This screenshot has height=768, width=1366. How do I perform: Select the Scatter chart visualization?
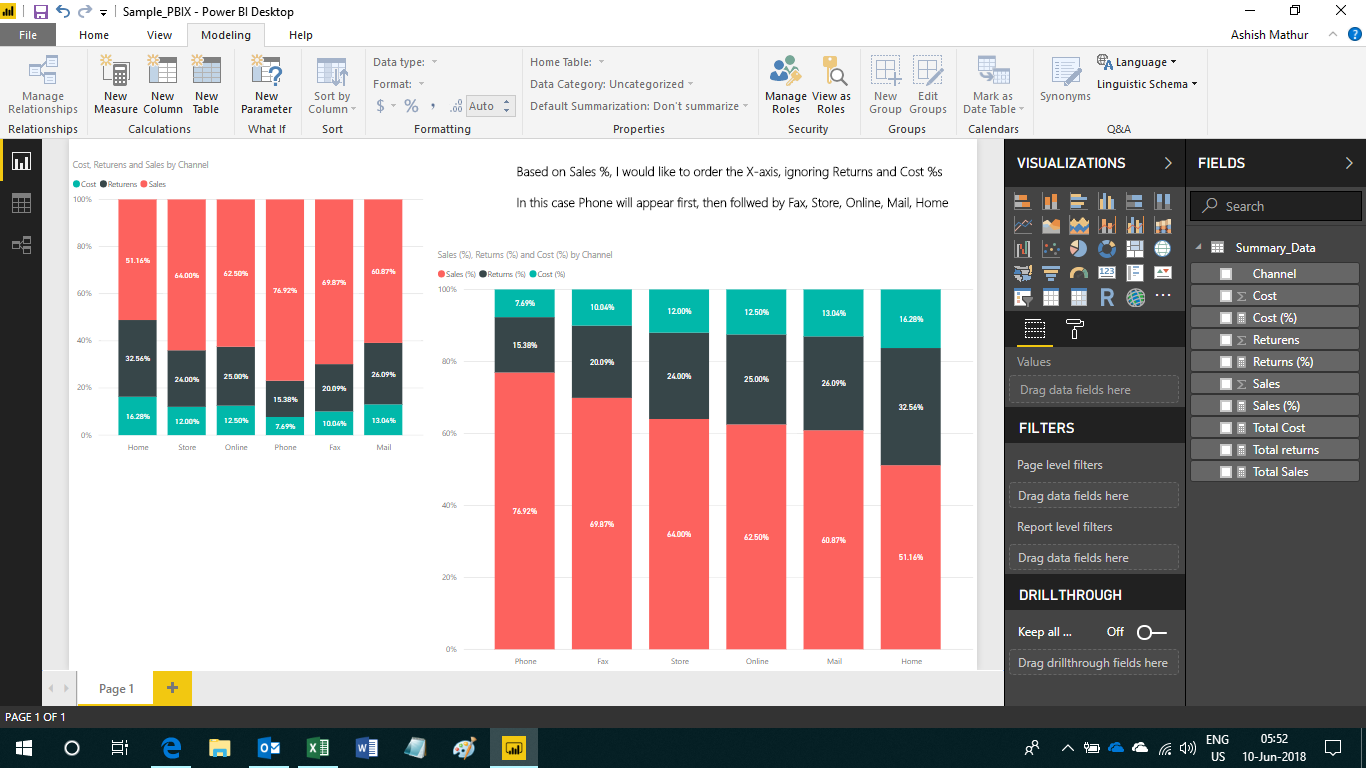pos(1051,249)
